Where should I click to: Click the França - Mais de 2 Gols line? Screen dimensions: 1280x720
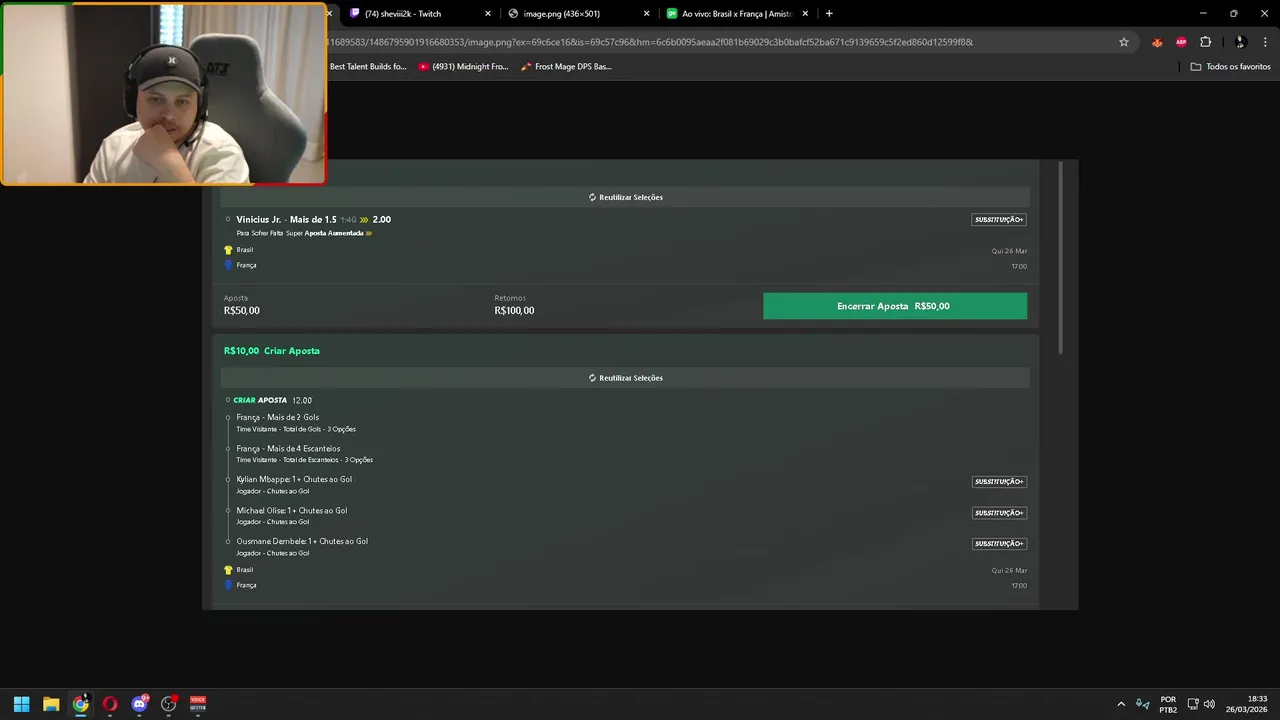click(x=278, y=417)
